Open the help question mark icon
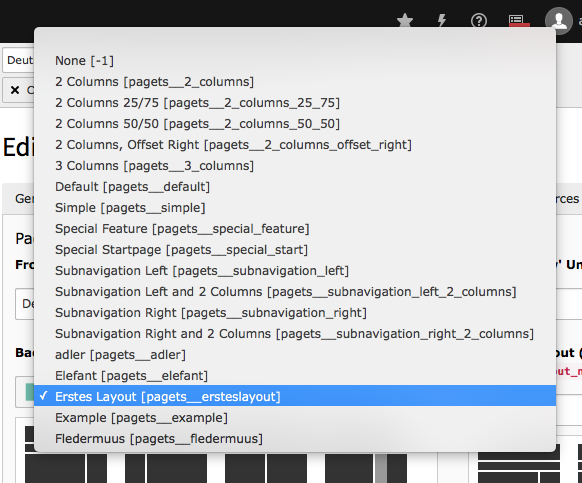 click(479, 20)
